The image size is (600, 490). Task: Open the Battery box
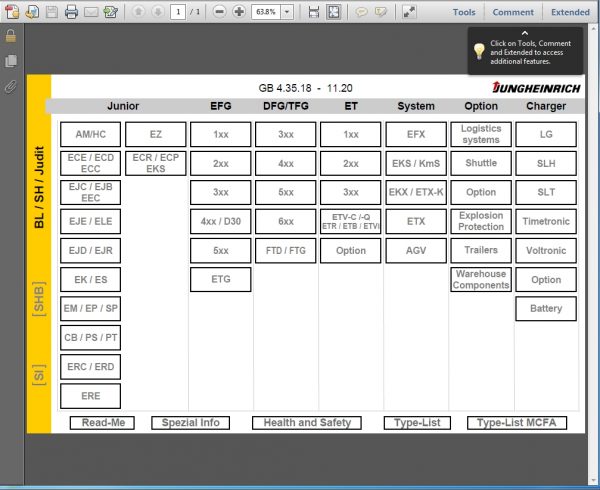546,309
